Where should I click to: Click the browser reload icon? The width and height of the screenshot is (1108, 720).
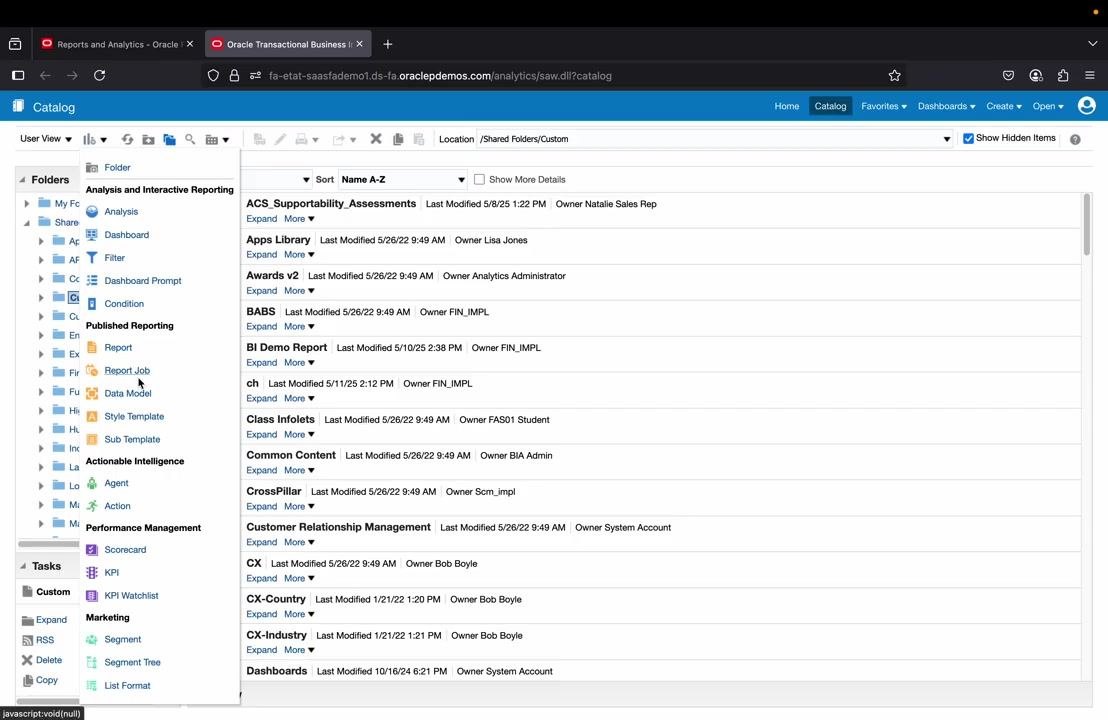point(100,76)
